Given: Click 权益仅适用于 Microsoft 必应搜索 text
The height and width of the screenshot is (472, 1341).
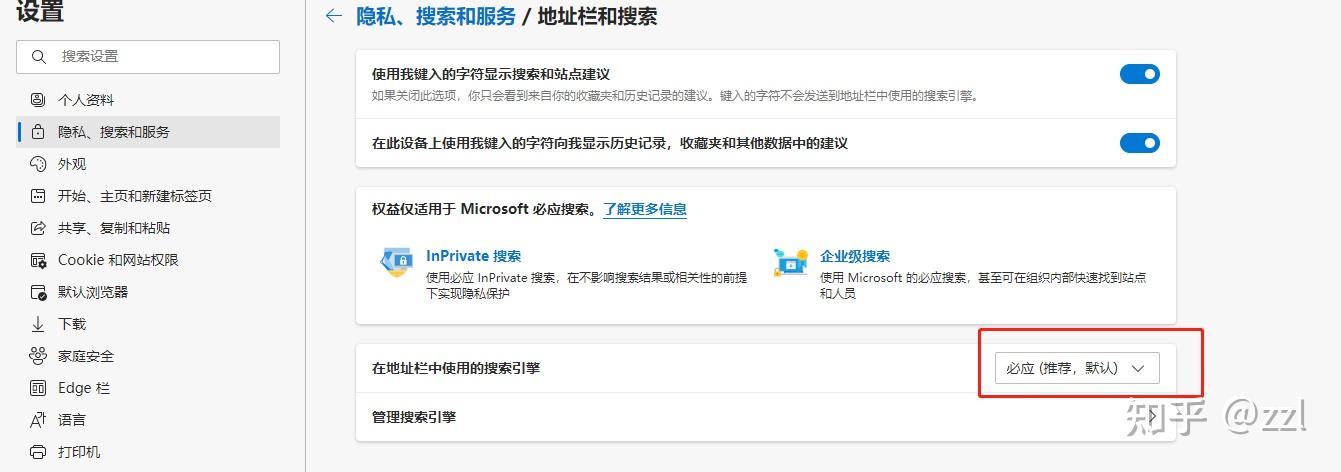Looking at the screenshot, I should pos(484,209).
